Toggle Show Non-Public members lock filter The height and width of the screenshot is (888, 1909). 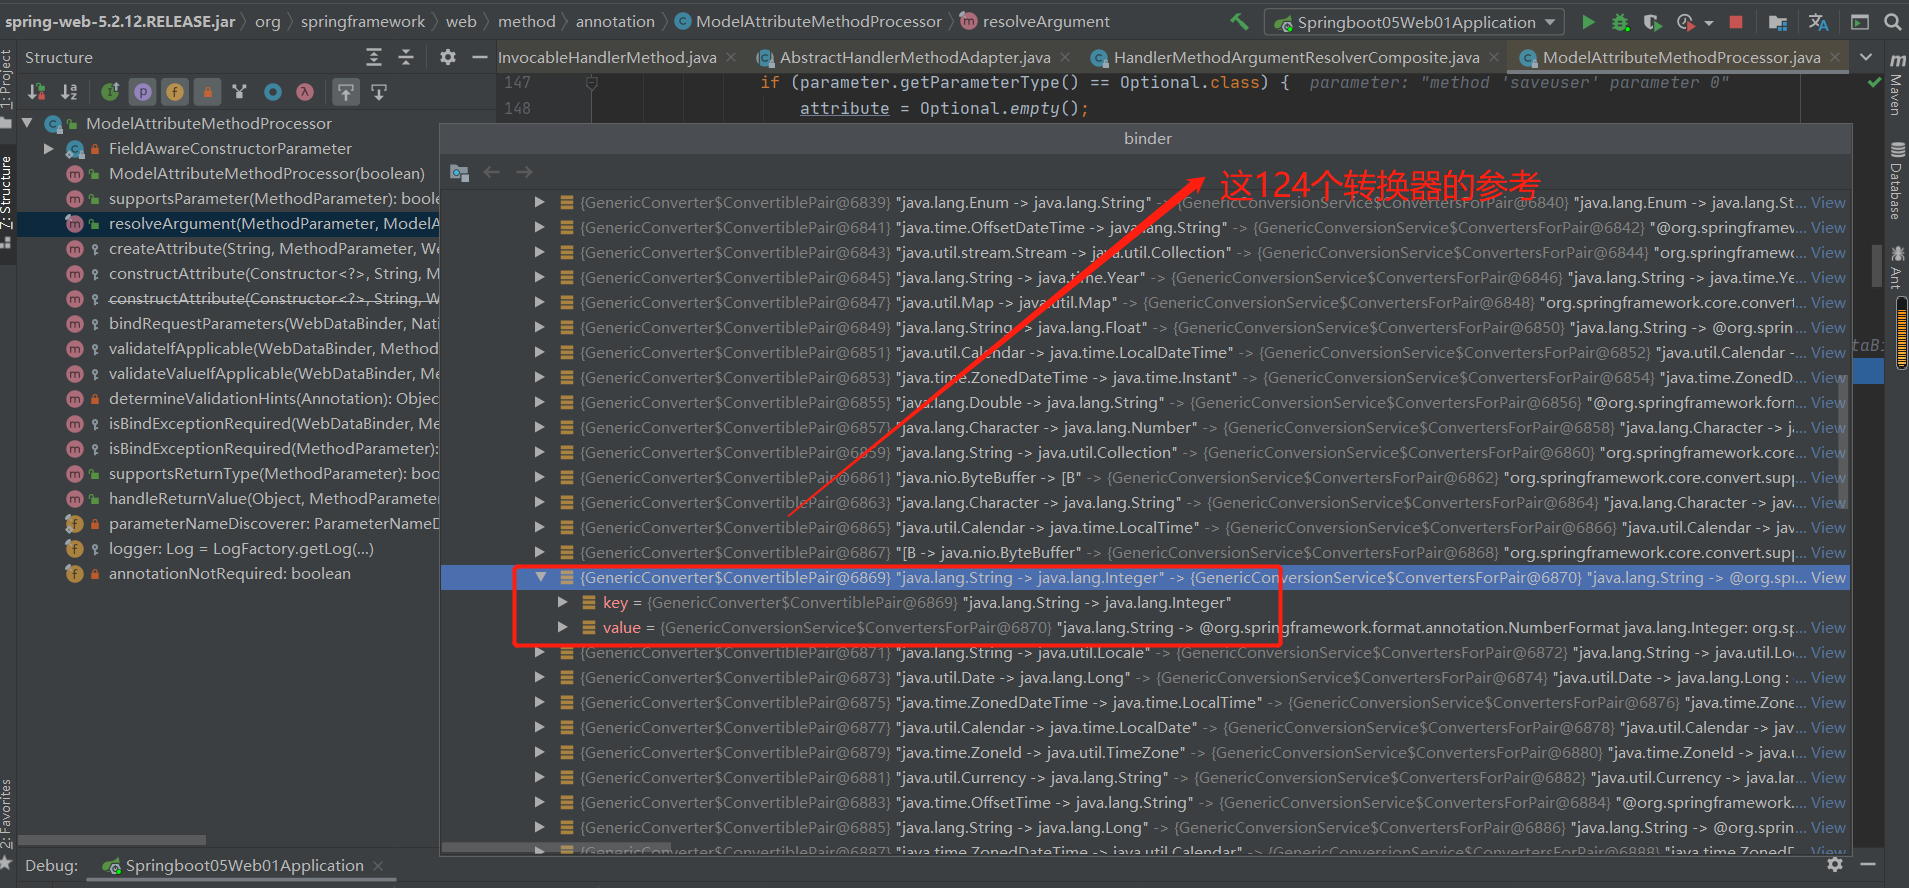(x=207, y=92)
